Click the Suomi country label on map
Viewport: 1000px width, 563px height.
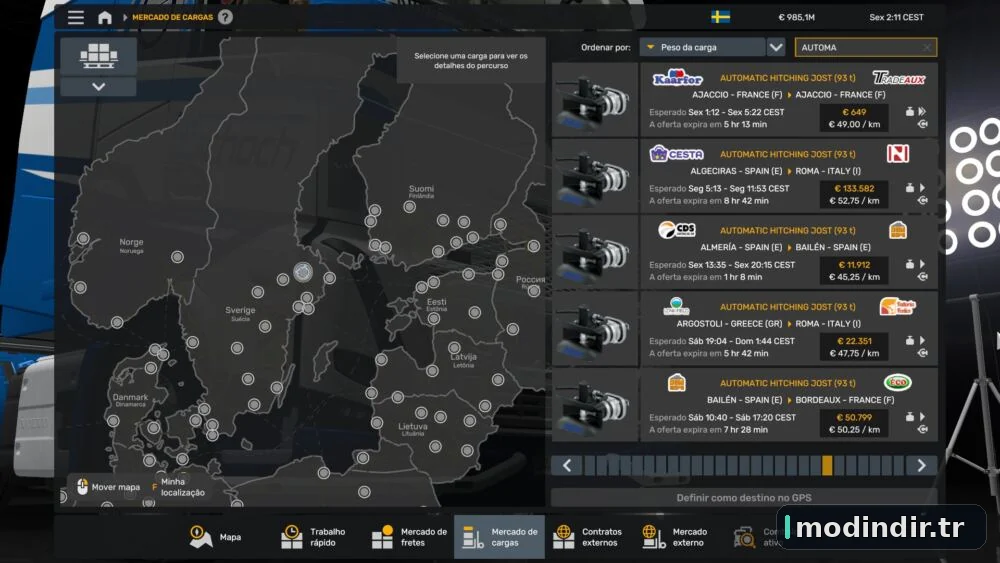point(422,189)
